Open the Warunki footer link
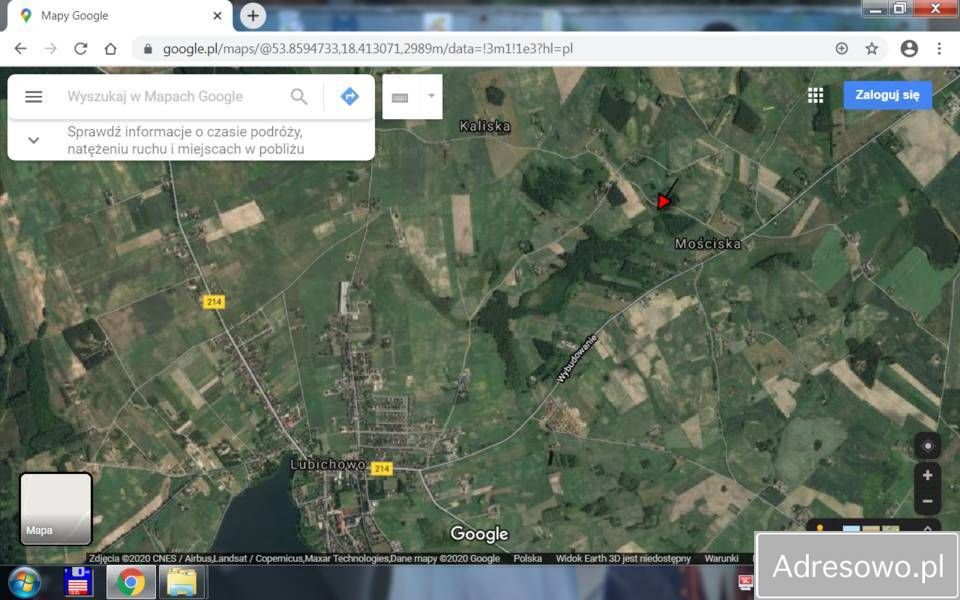The height and width of the screenshot is (600, 960). 721,558
